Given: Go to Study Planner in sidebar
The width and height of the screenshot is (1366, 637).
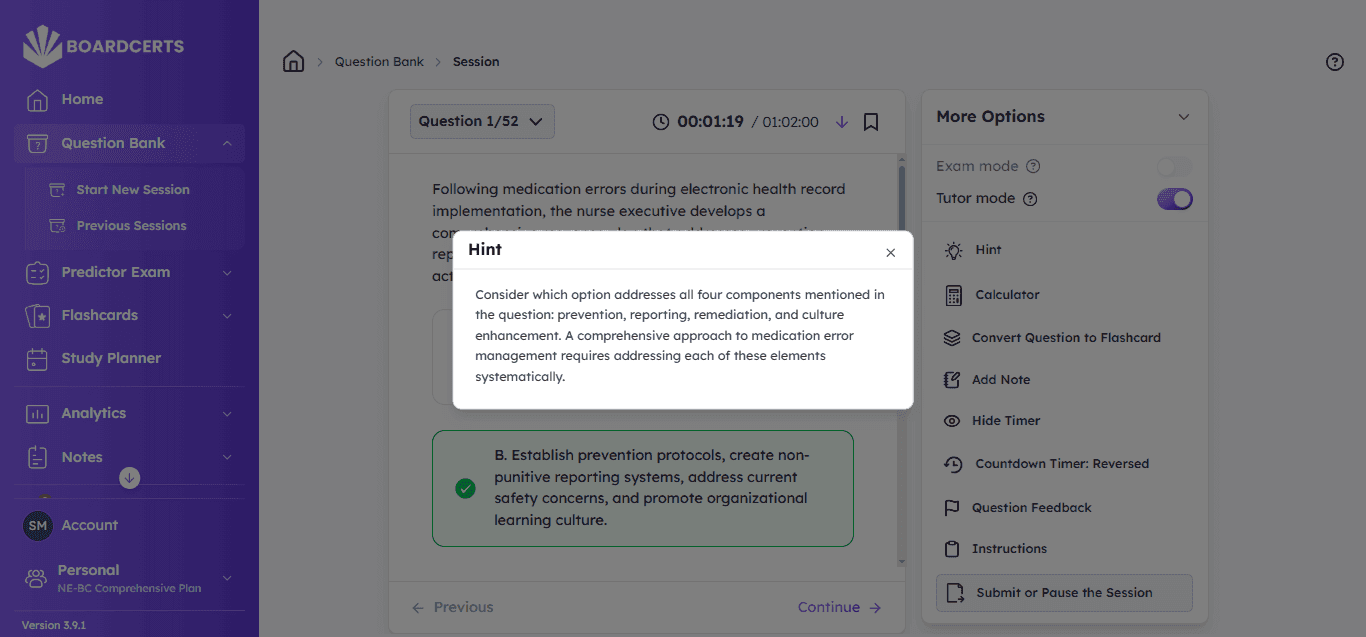Looking at the screenshot, I should (x=111, y=358).
